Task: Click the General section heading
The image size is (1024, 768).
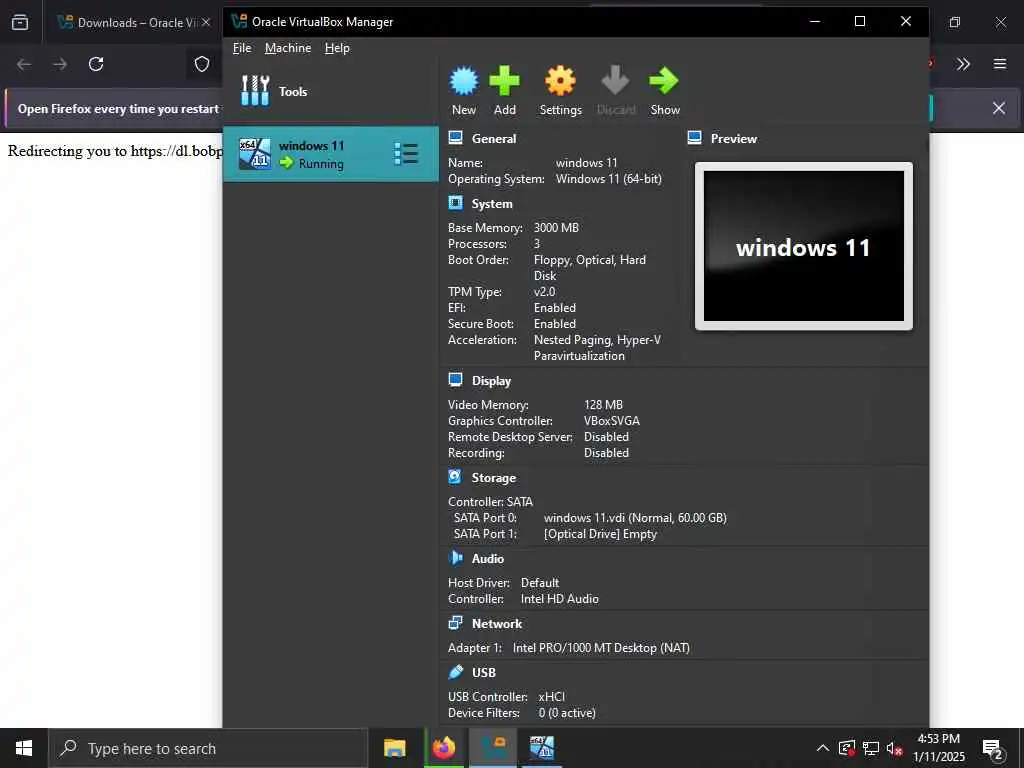Action: (x=494, y=138)
